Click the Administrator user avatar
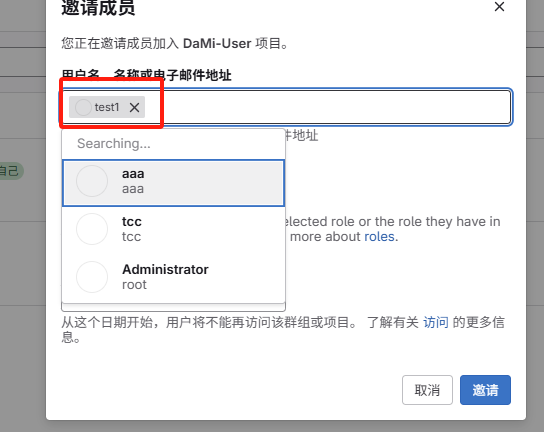 point(92,277)
